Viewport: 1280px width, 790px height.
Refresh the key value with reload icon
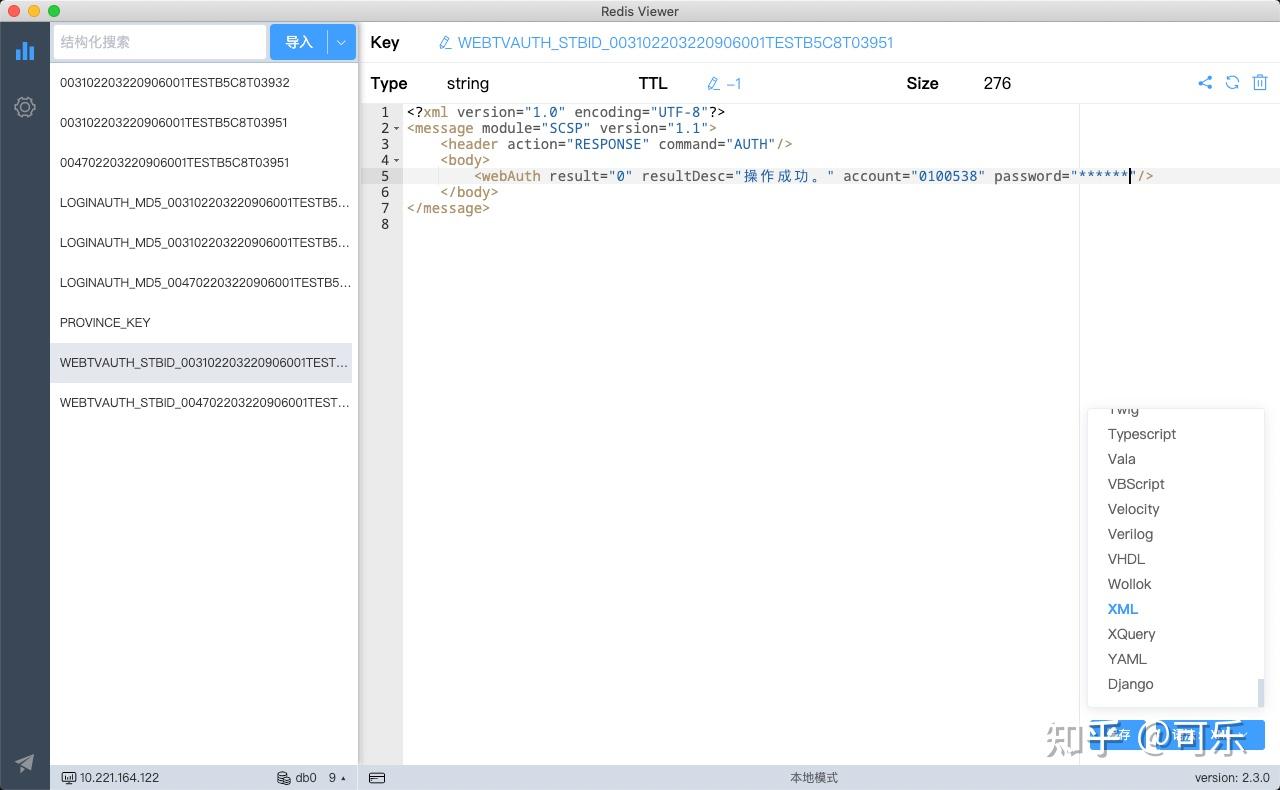point(1232,83)
